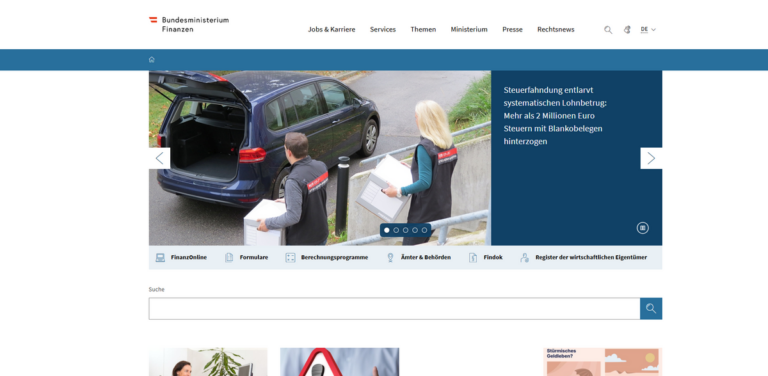768x376 pixels.
Task: Click the home breadcrumb icon
Action: tap(152, 60)
